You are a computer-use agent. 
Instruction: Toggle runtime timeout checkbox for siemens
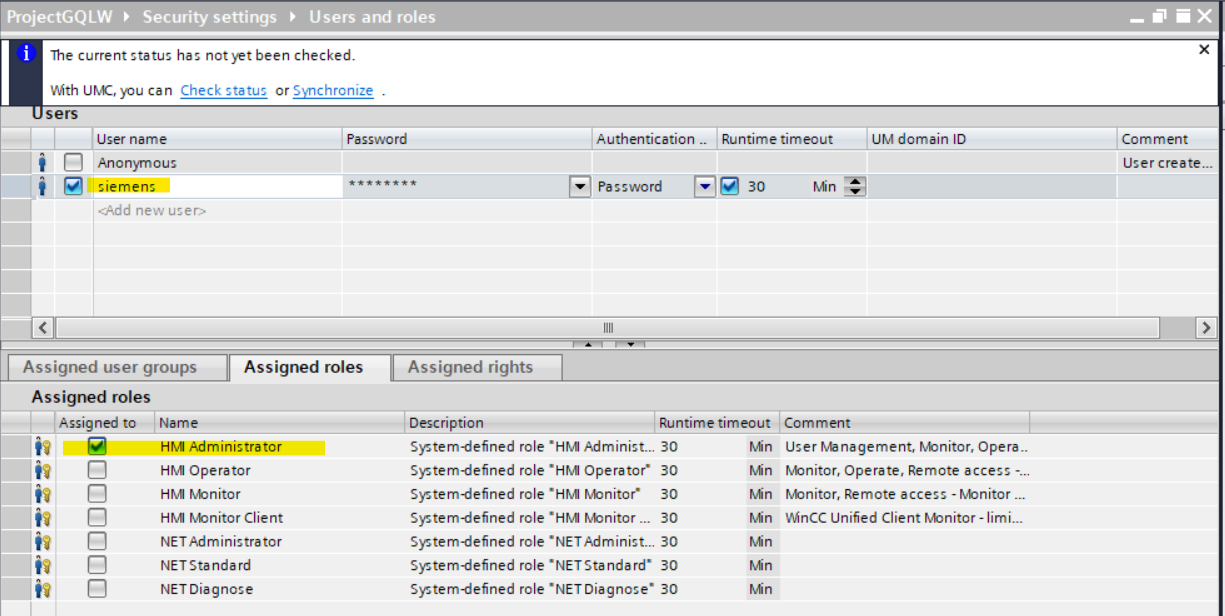tap(730, 186)
